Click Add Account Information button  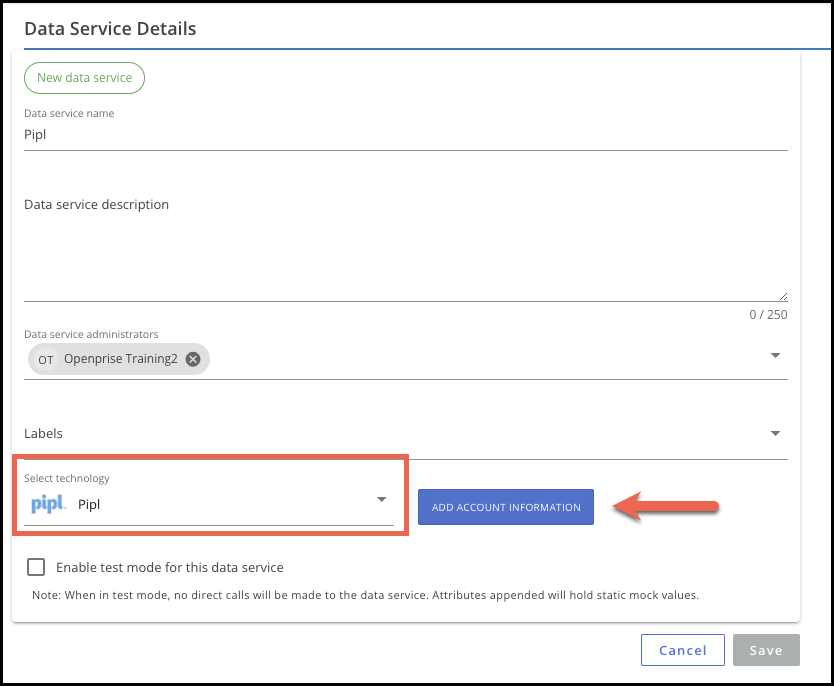pos(506,507)
